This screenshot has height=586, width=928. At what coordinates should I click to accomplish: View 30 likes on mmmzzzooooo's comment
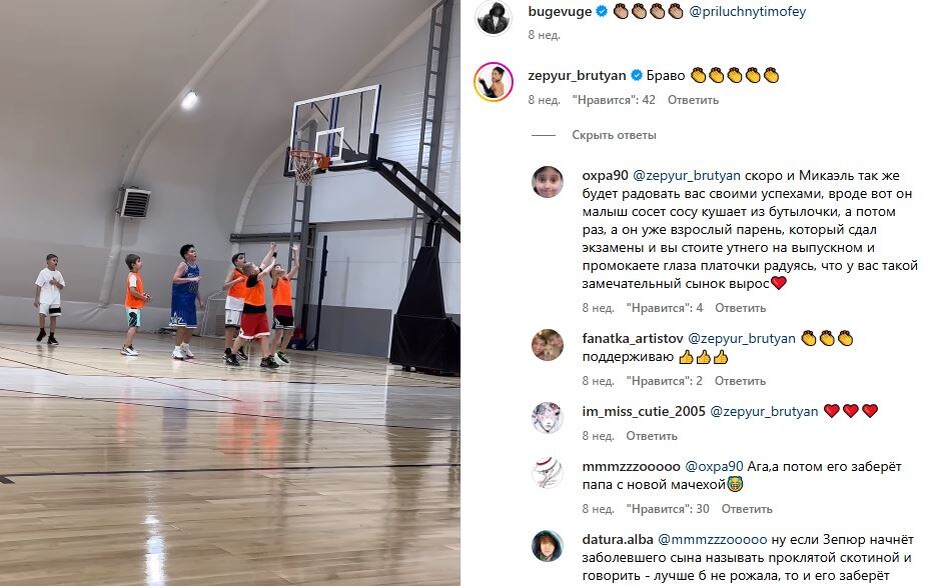[x=668, y=509]
